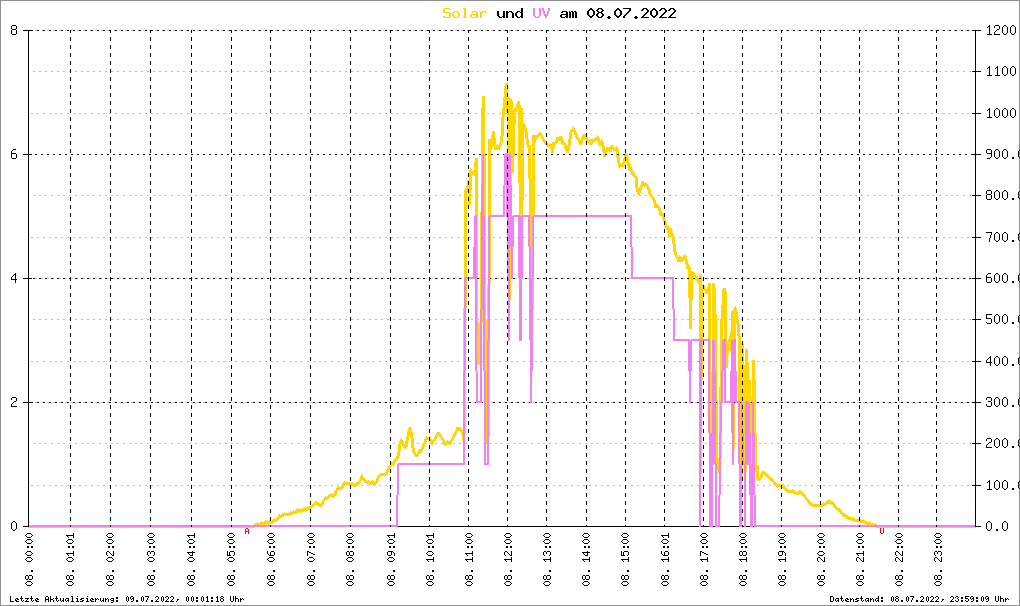Click the red 'U' sunset marker

(x=882, y=531)
